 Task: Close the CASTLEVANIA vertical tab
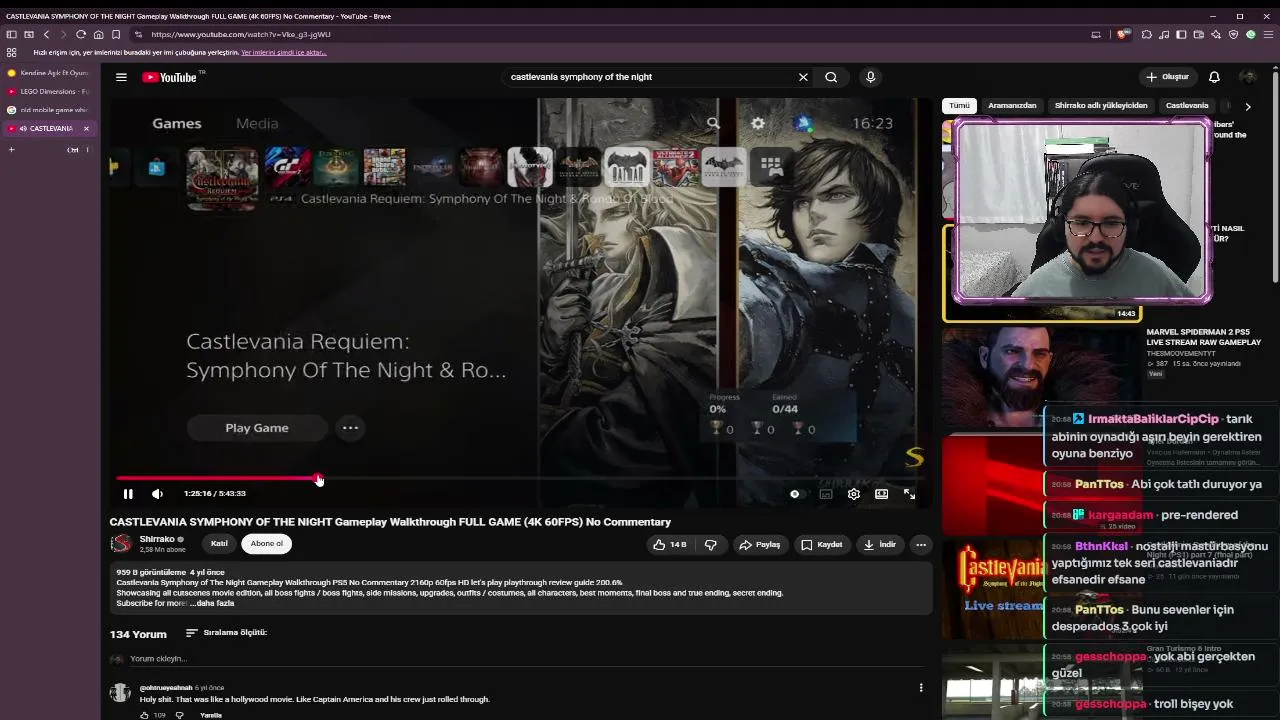tap(86, 128)
